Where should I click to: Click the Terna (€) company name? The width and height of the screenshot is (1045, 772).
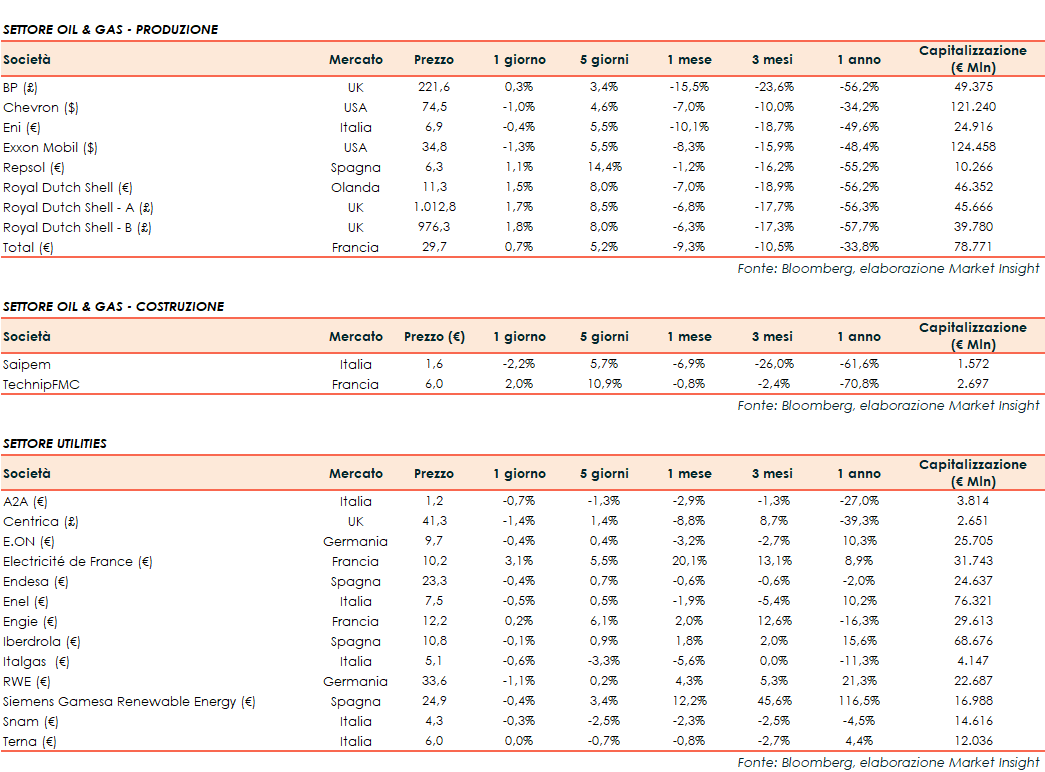tap(30, 741)
